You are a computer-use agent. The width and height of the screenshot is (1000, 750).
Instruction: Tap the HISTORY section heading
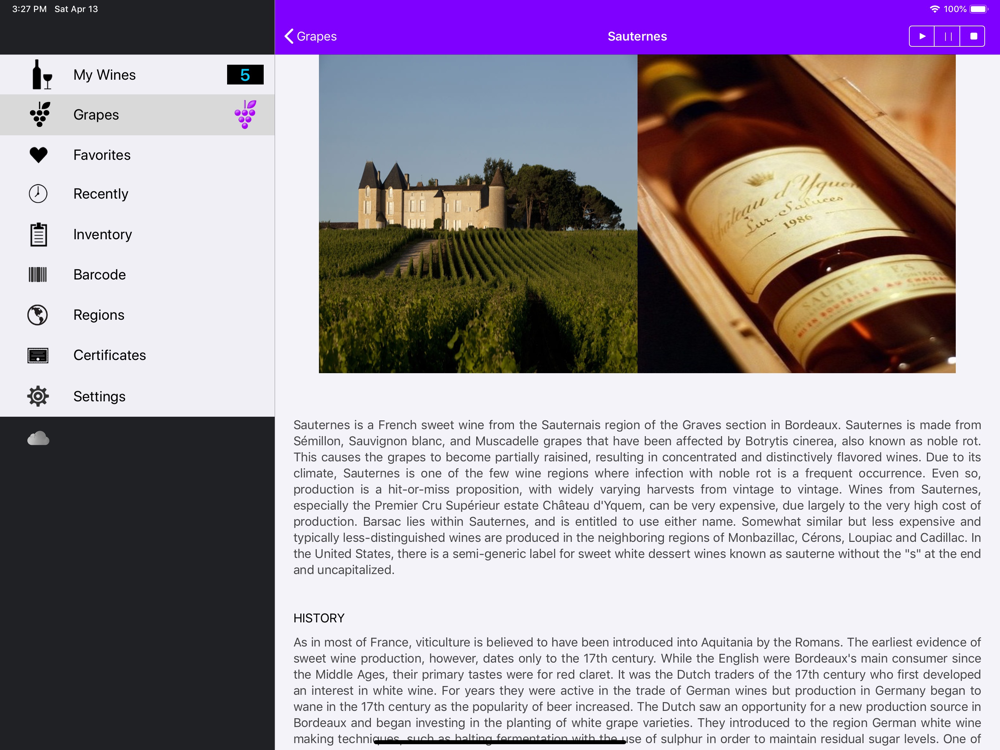(319, 618)
